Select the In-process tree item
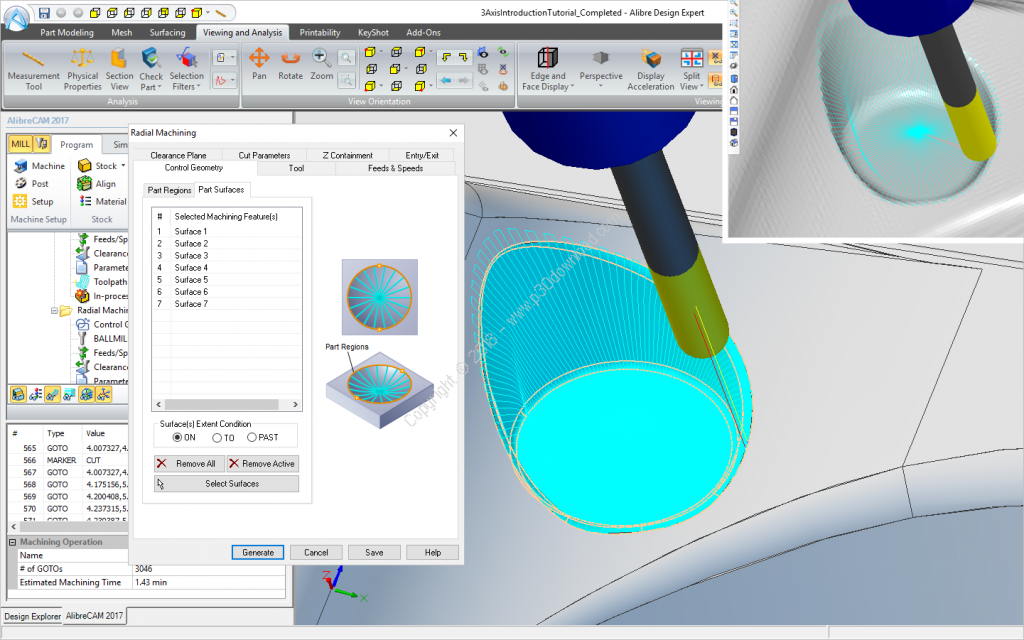 pos(110,296)
